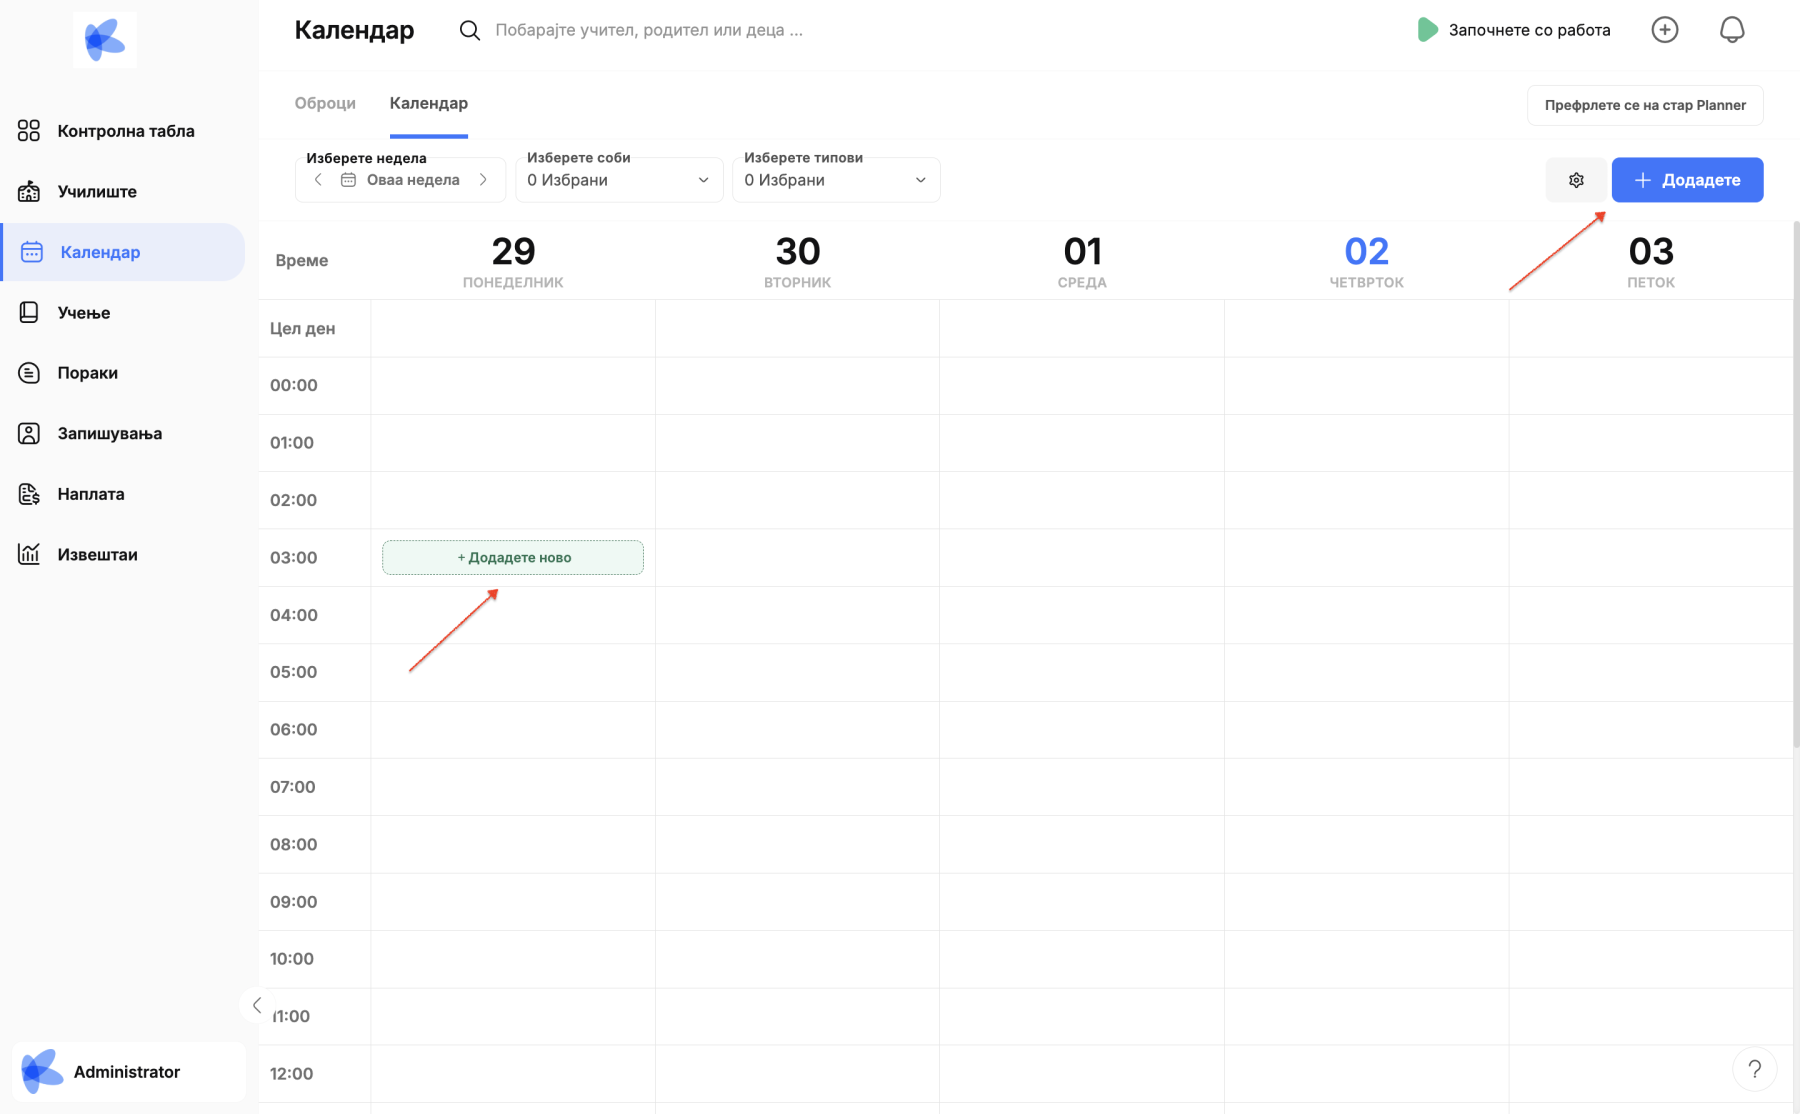Open Училиште section in sidebar
Viewport: 1800px width, 1114px height.
click(97, 191)
